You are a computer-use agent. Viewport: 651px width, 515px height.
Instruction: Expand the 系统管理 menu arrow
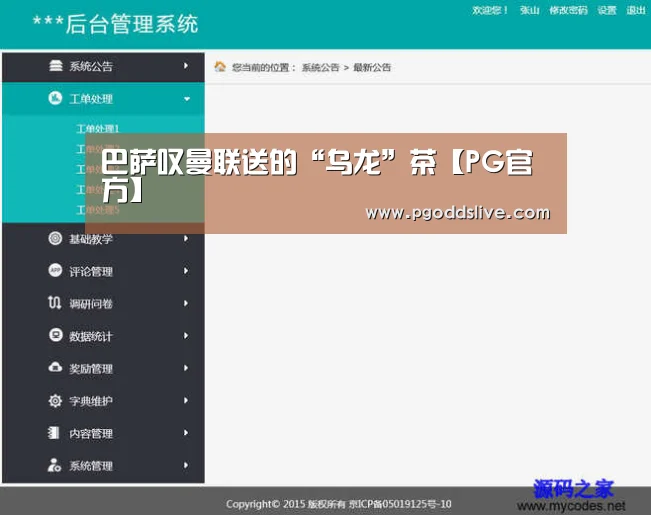[x=186, y=465]
